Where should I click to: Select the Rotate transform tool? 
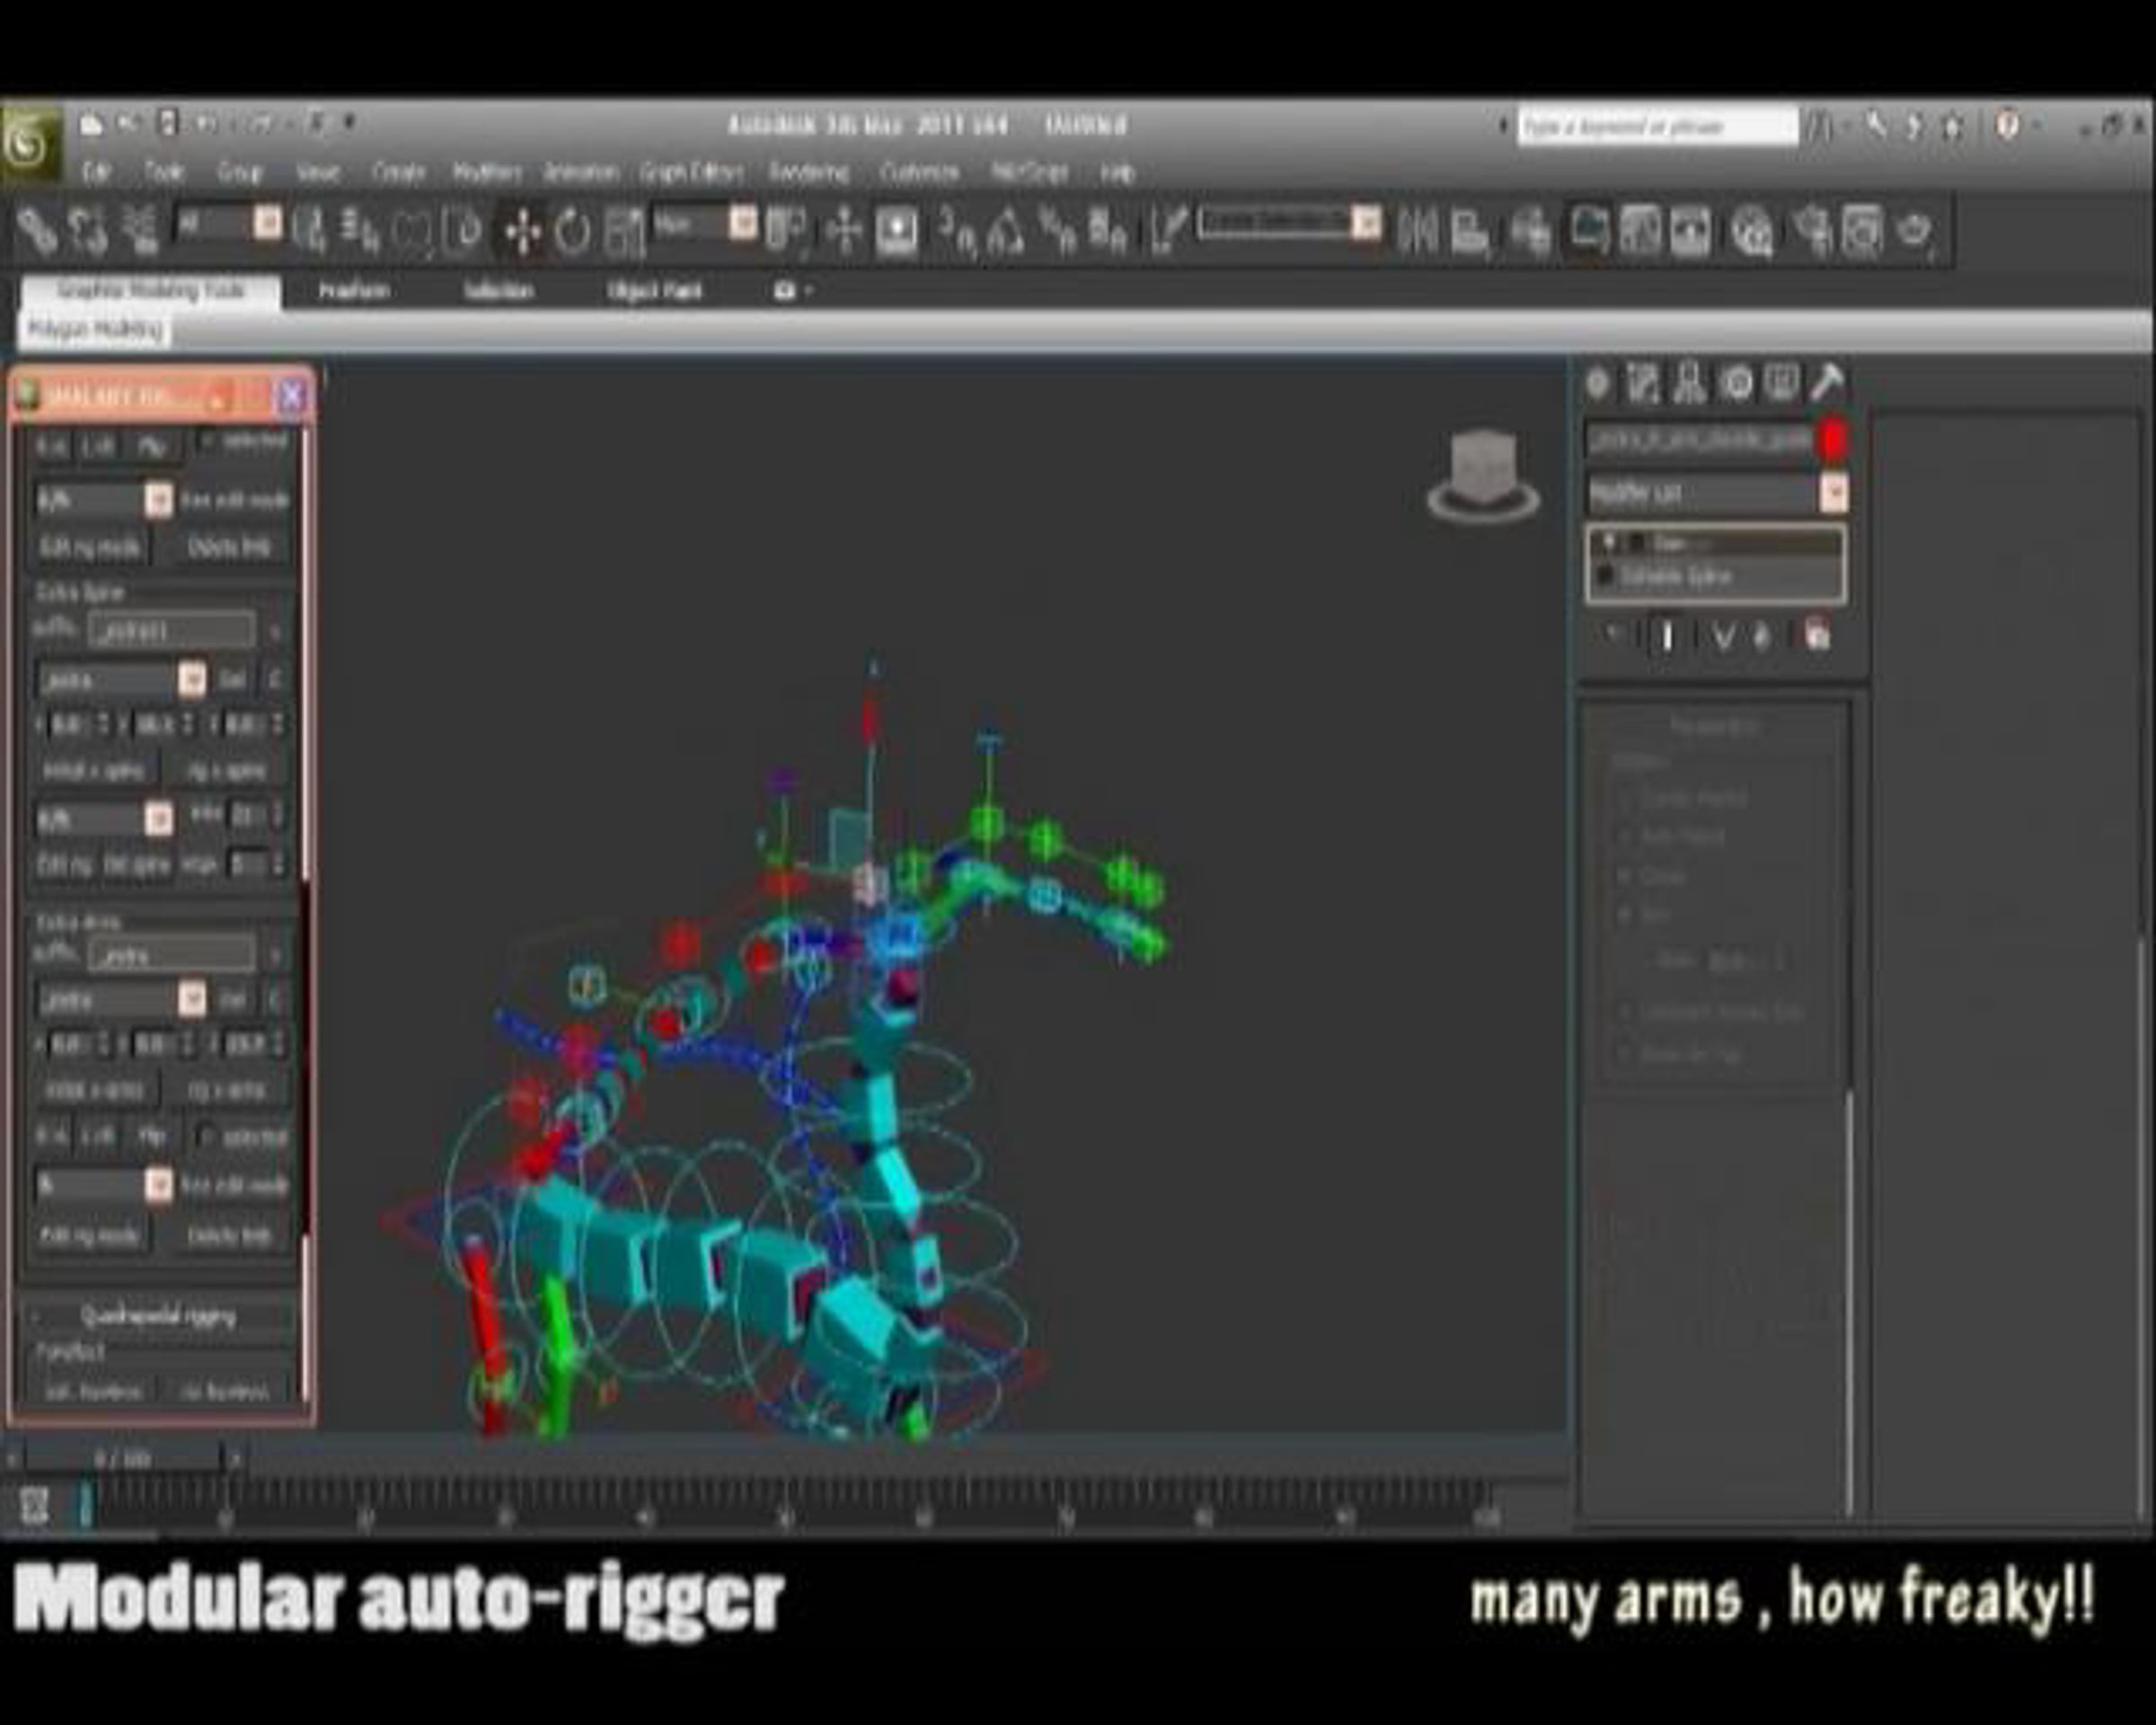[573, 232]
